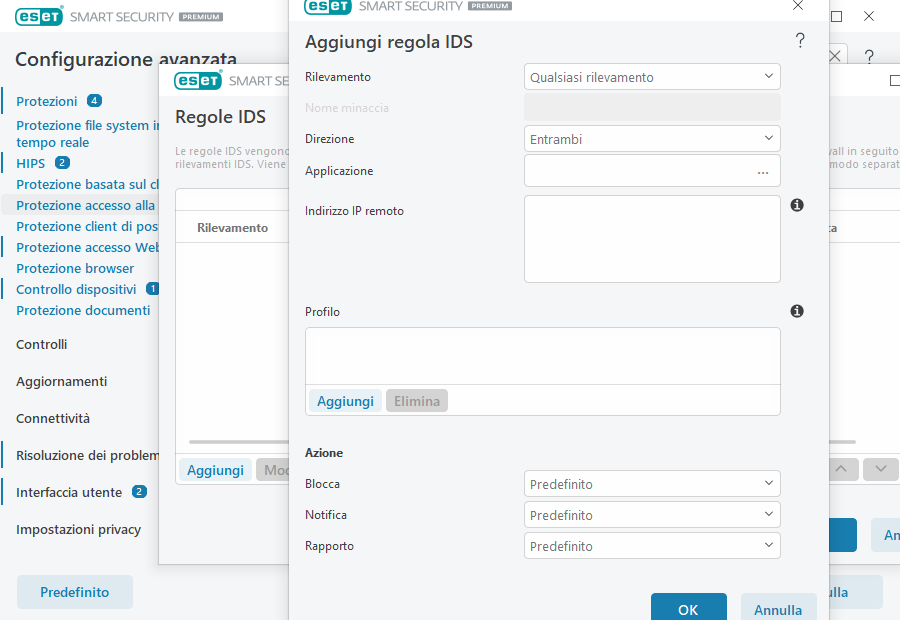Image resolution: width=900 pixels, height=620 pixels.
Task: Click the move up arrow button
Action: tap(841, 468)
